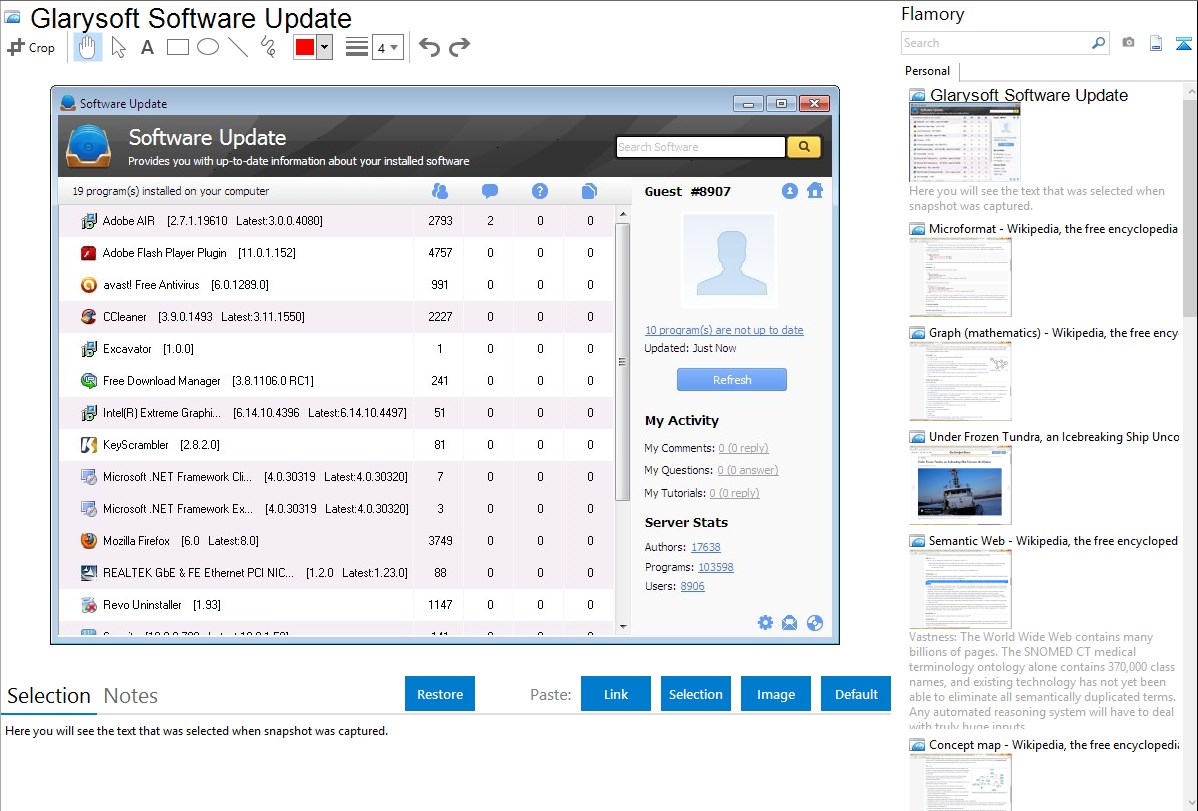This screenshot has width=1198, height=811.
Task: Open the color picker dropdown arrow
Action: (x=325, y=47)
